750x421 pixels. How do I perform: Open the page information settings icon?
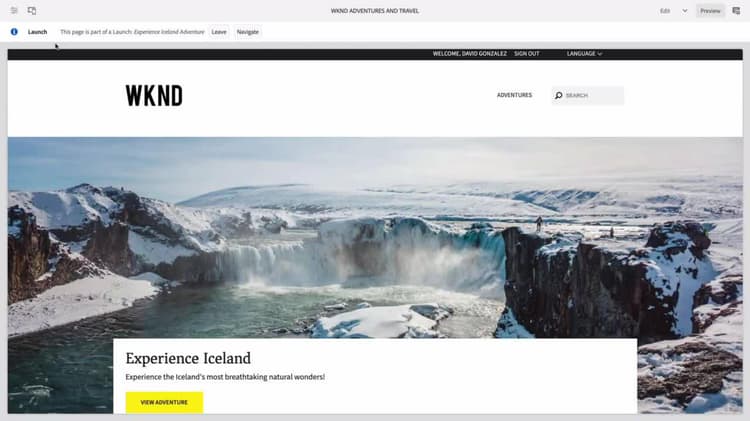tap(14, 11)
